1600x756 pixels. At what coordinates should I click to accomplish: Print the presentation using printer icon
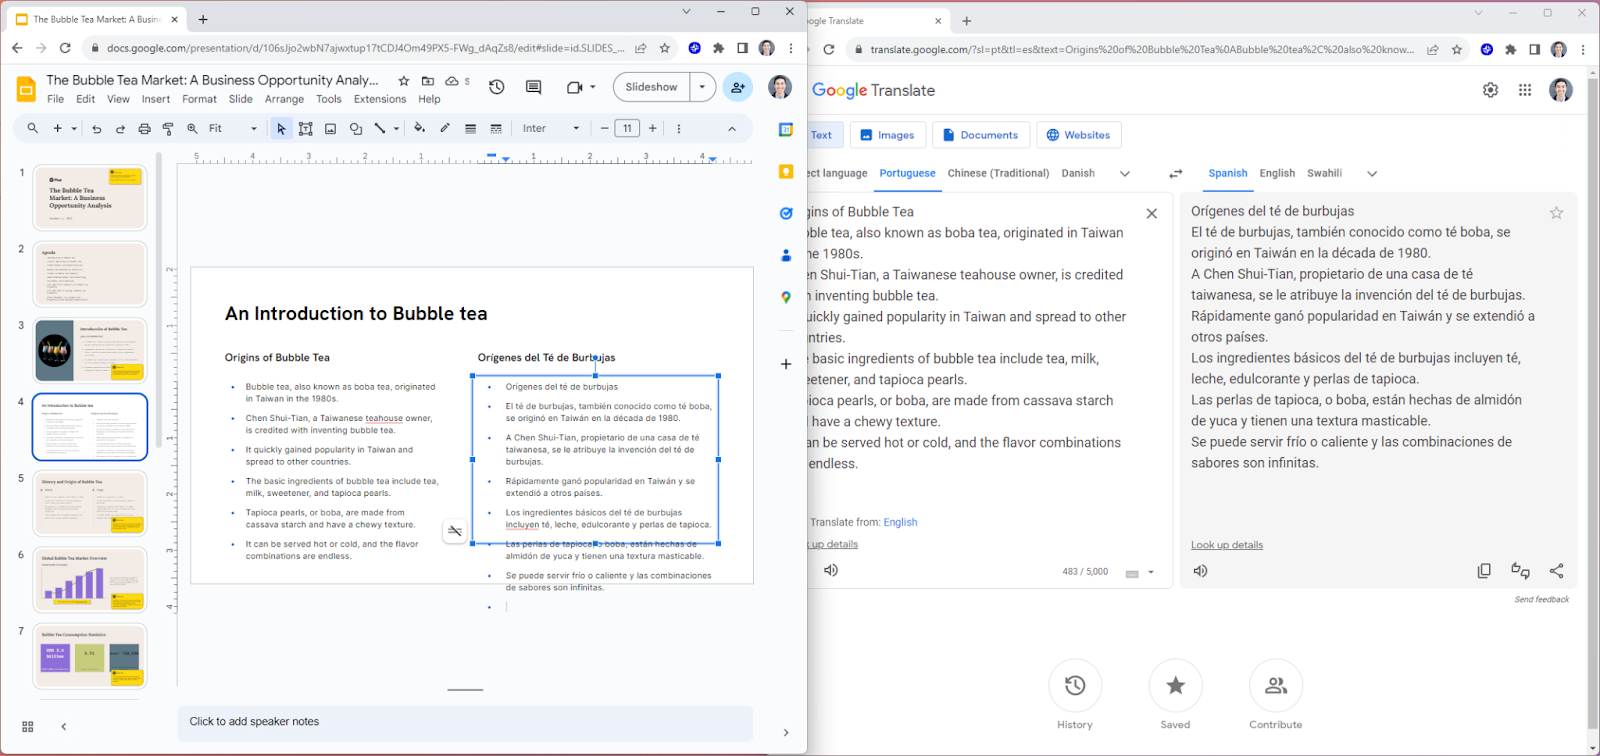click(145, 128)
